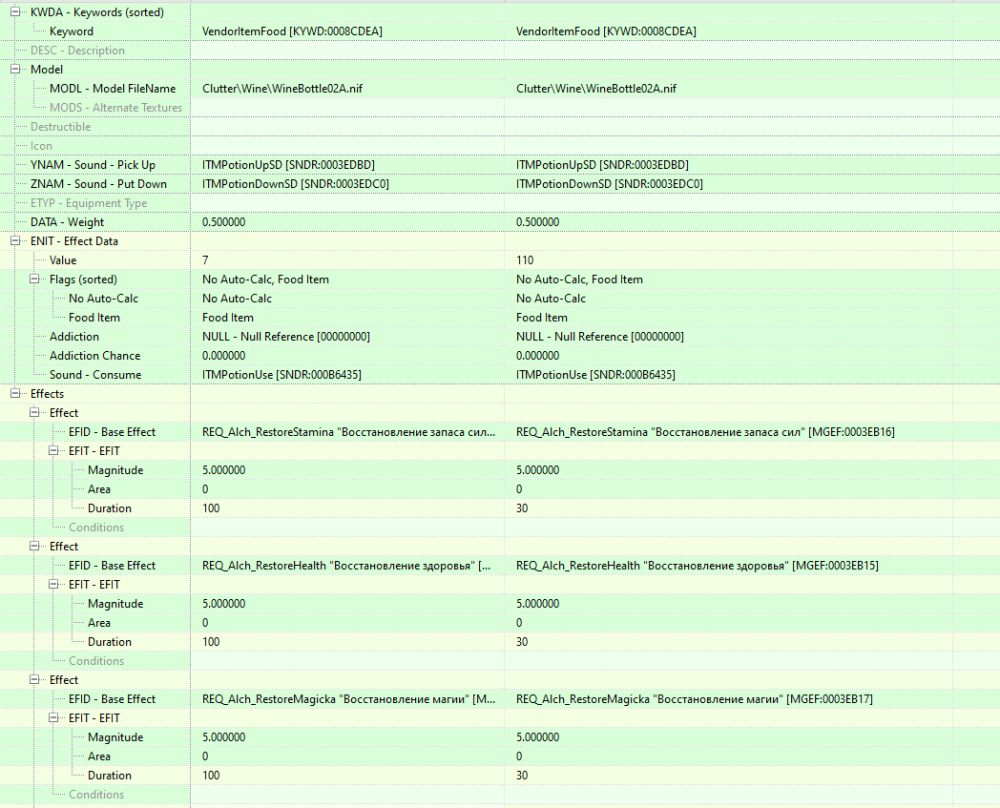The image size is (1000, 808).
Task: Click the first VendorItemFood [KYWD:0008CDEA] cell
Action: tap(348, 31)
